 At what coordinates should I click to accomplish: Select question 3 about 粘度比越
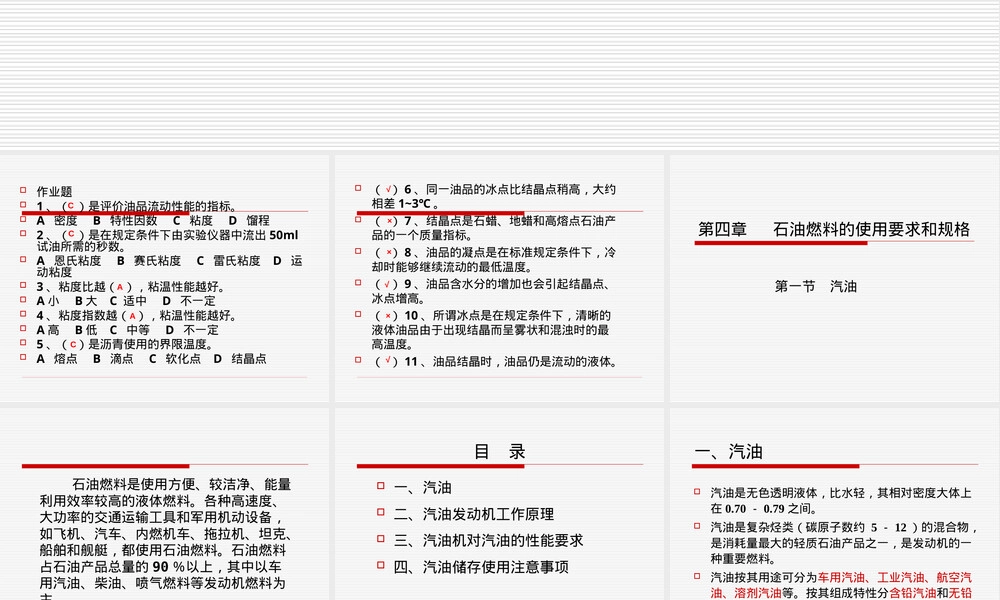pos(130,287)
